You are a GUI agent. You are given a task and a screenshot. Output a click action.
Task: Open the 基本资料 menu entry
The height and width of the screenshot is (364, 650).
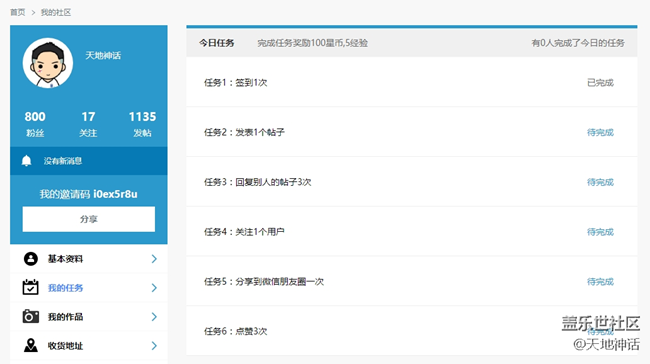coord(89,259)
